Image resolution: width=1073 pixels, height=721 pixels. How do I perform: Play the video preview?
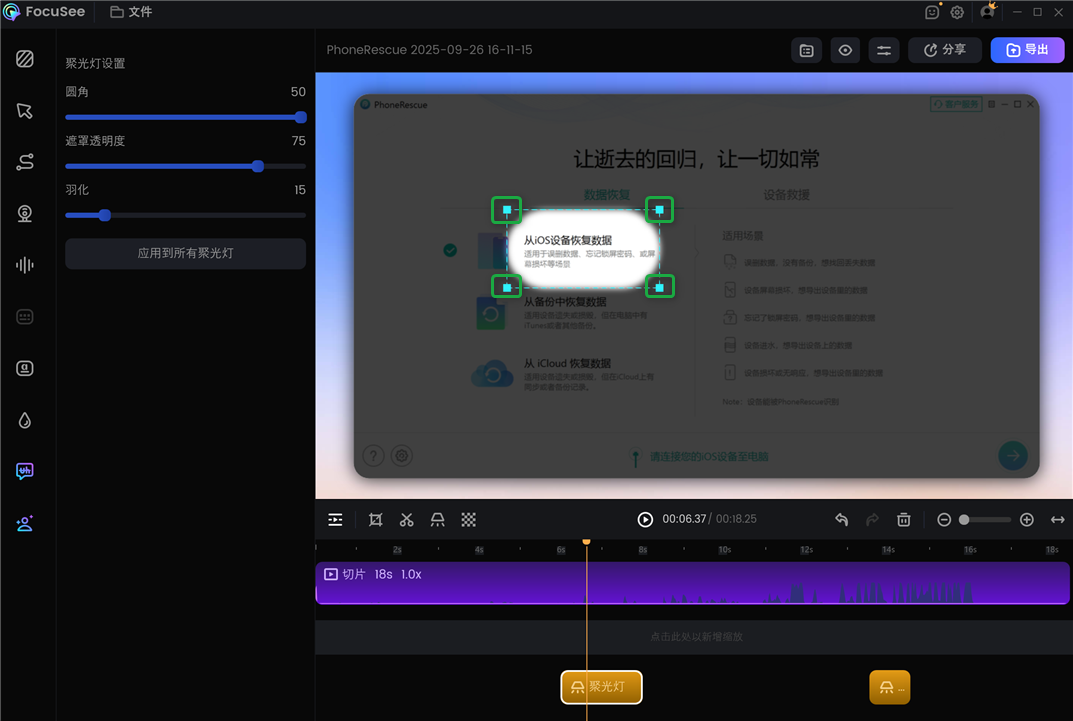point(645,519)
